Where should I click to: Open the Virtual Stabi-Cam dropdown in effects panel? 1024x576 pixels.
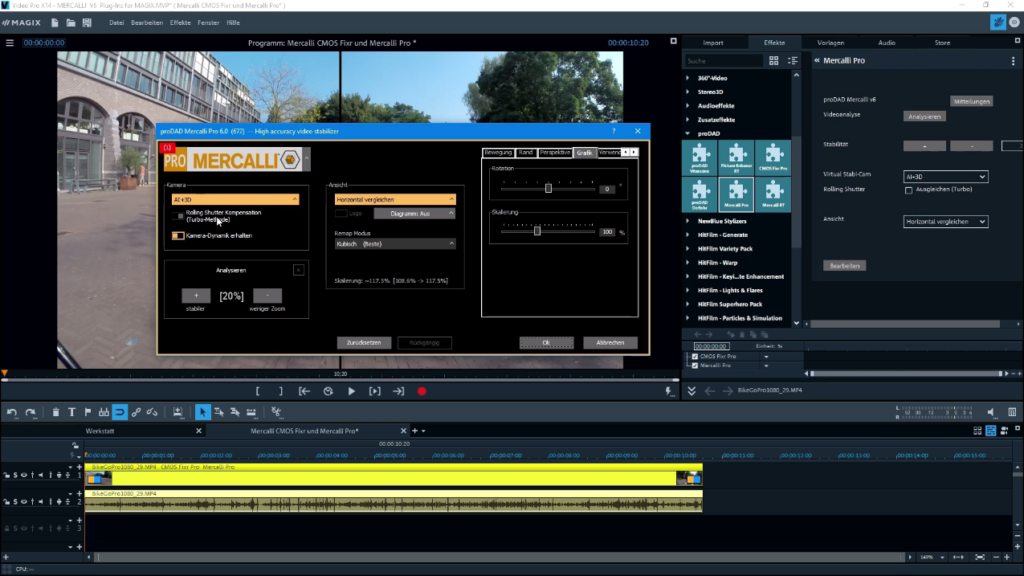pos(946,177)
